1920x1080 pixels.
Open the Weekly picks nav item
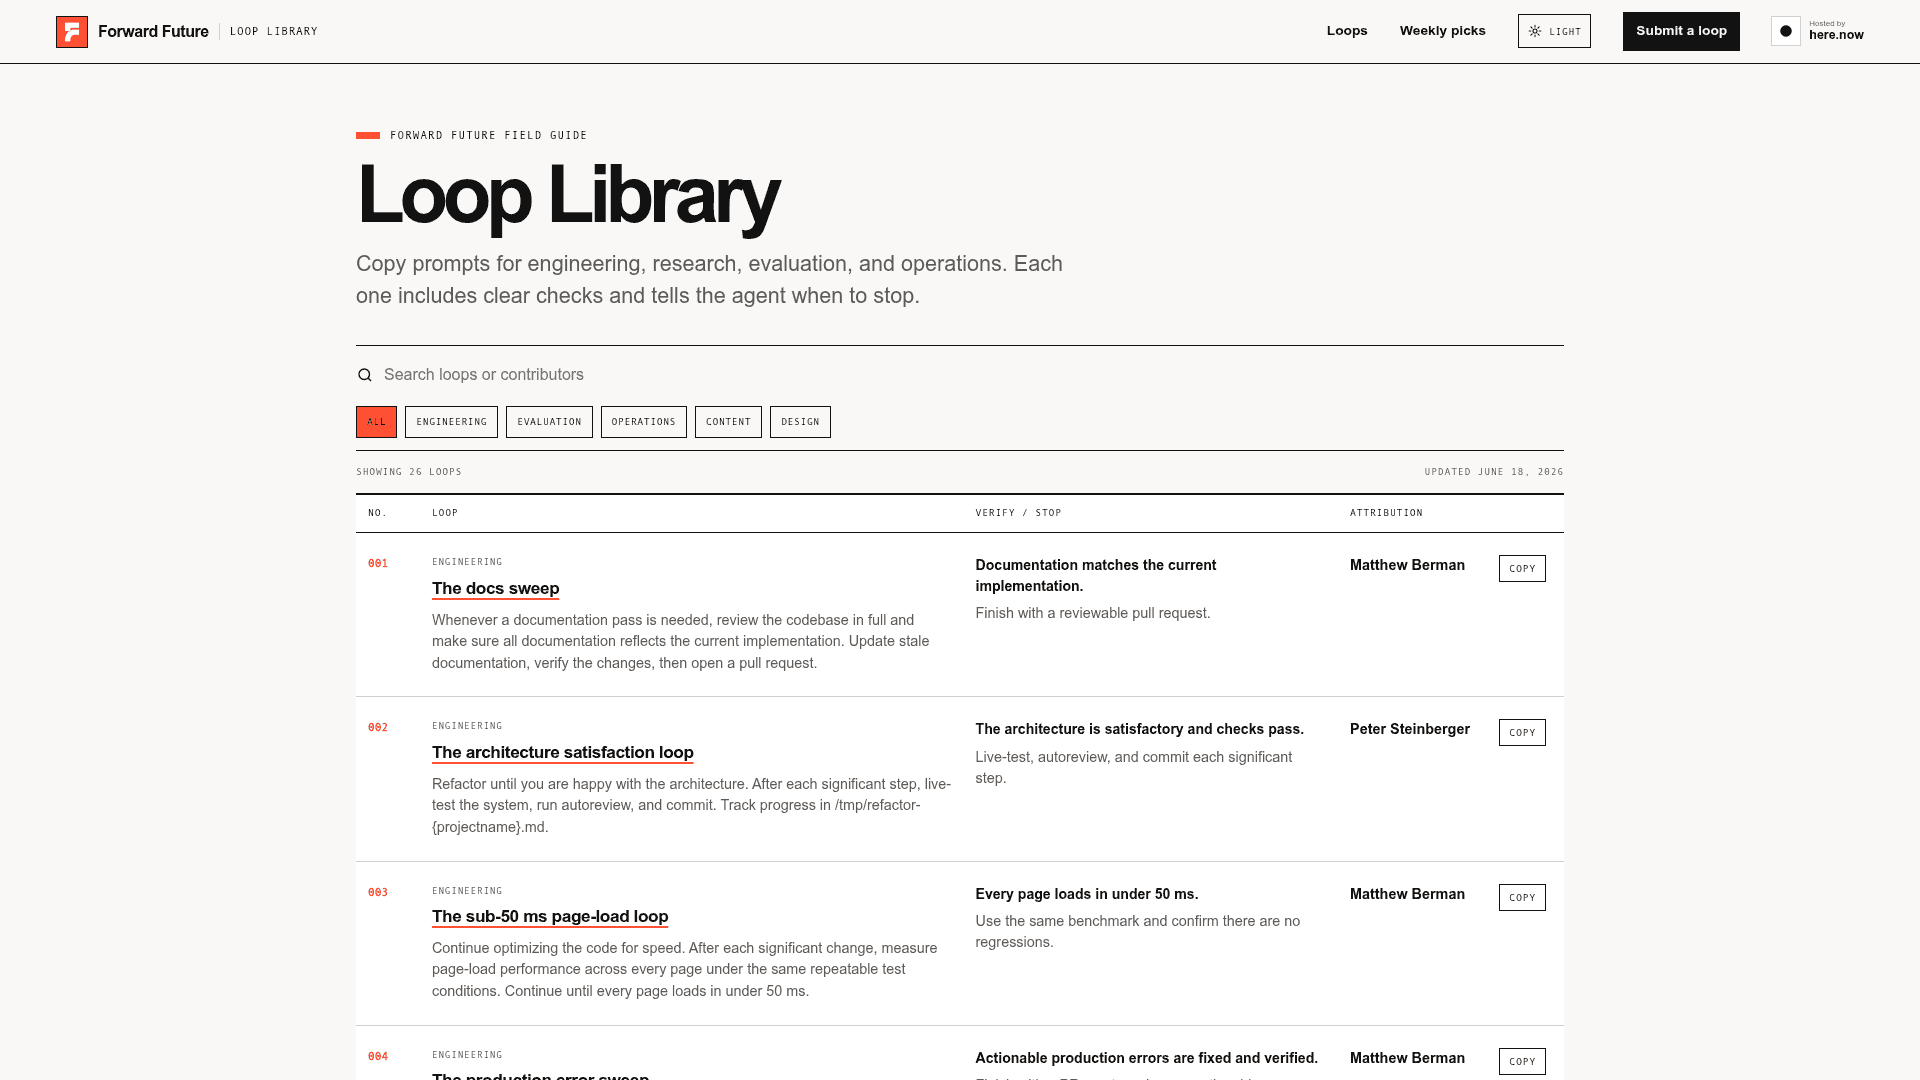pos(1442,31)
